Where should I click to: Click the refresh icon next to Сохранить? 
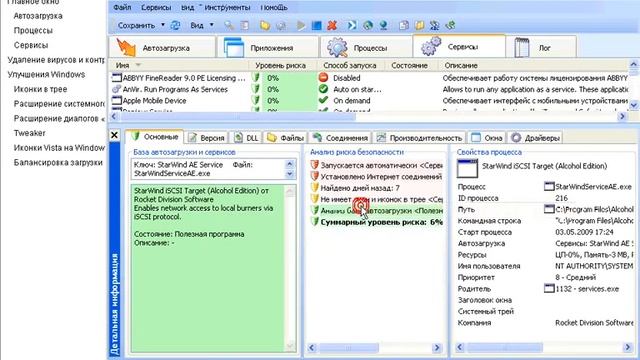pyautogui.click(x=176, y=25)
